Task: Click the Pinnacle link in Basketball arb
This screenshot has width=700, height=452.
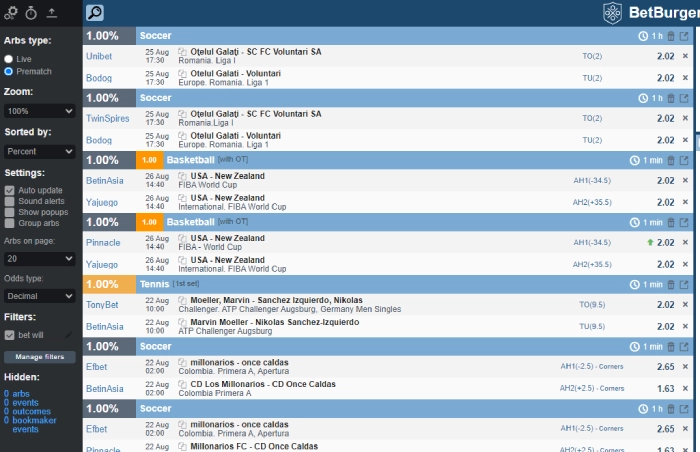Action: pos(103,243)
